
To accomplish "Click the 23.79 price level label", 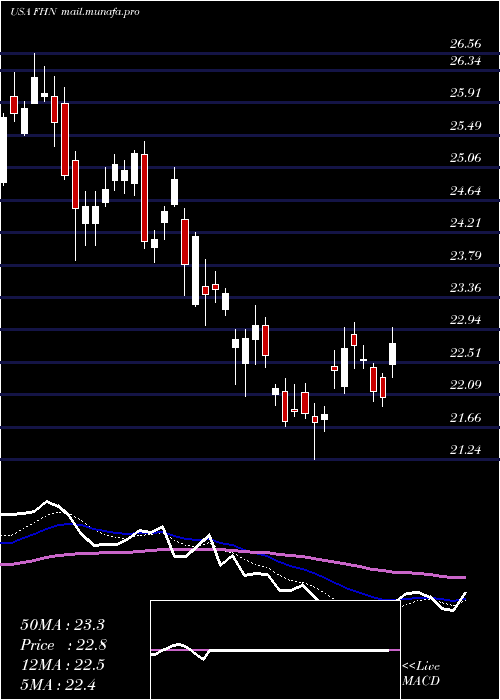I will click(466, 256).
